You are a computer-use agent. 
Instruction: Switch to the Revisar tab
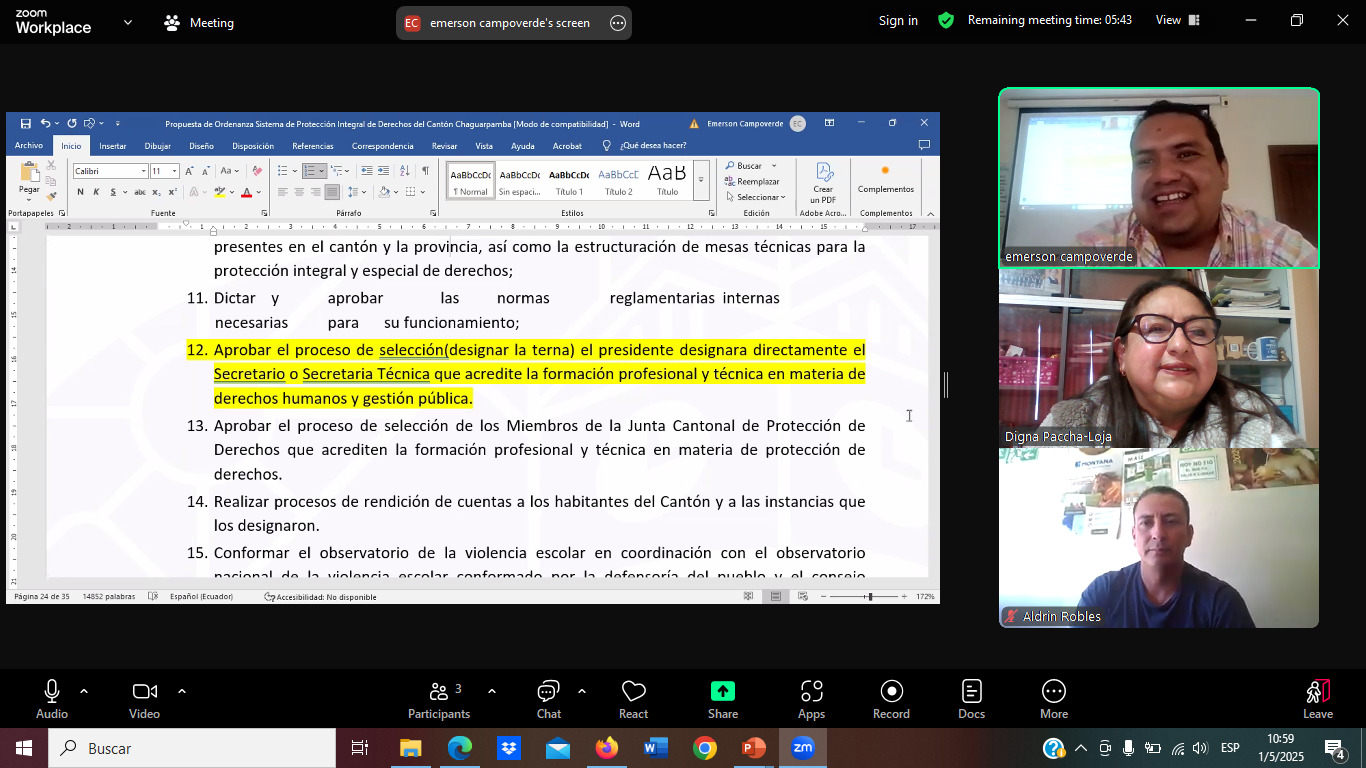[x=445, y=146]
